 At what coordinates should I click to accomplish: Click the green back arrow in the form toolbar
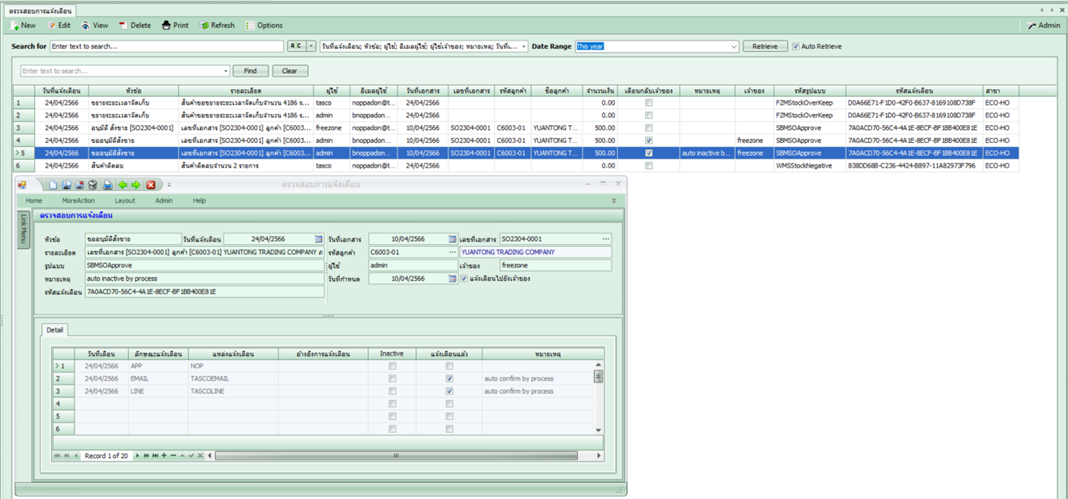[x=122, y=185]
